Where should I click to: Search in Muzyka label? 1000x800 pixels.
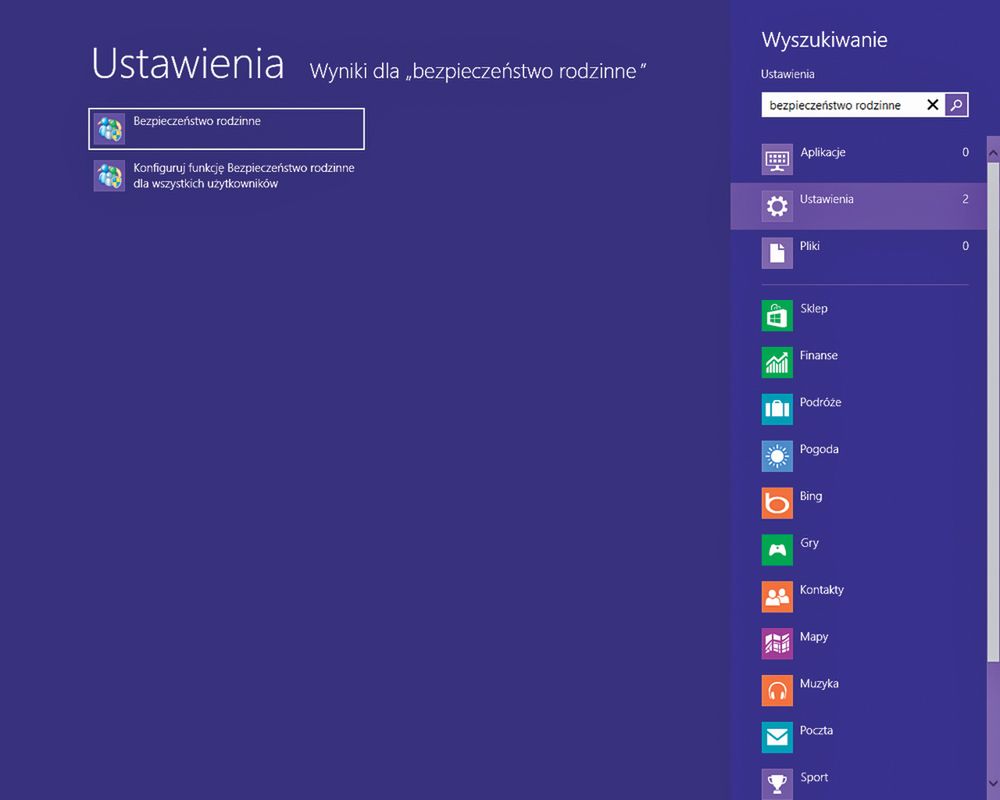(819, 684)
